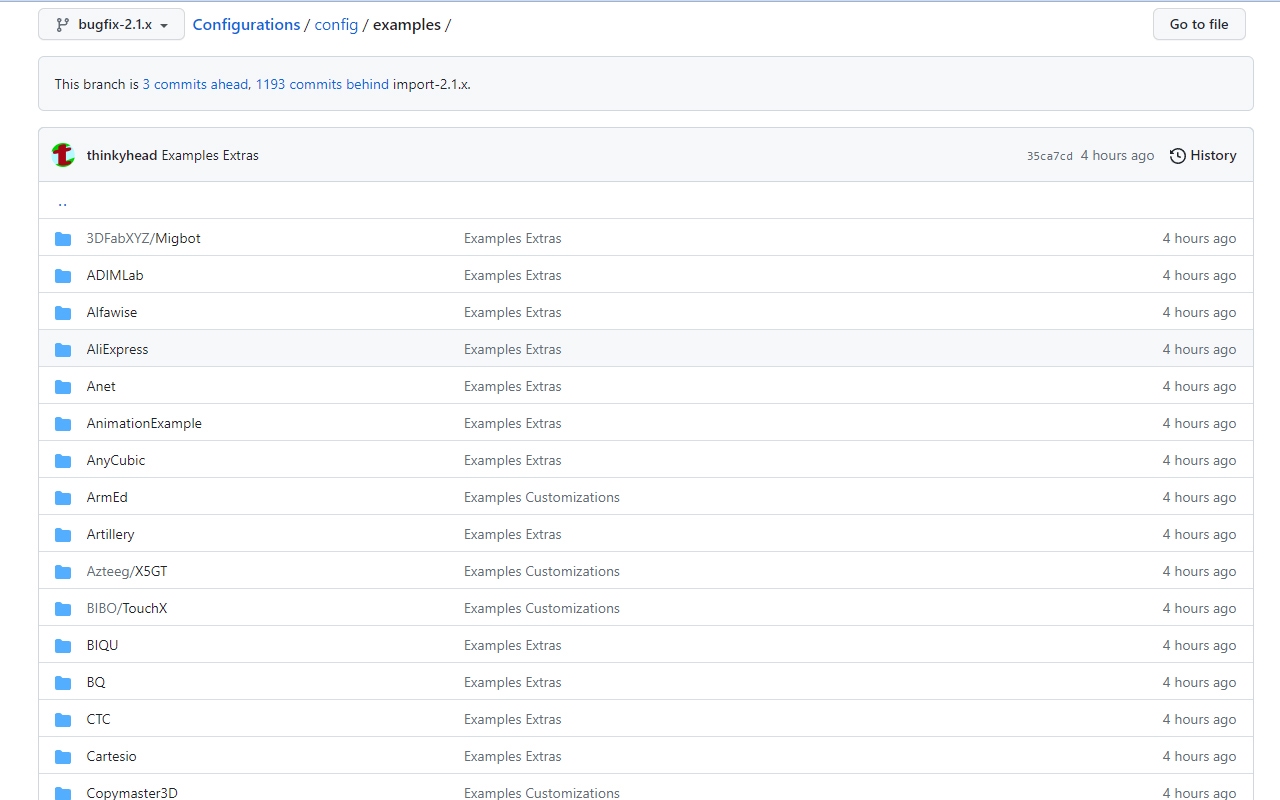Open the BIQU folder
Viewport: 1280px width, 800px height.
pos(103,645)
